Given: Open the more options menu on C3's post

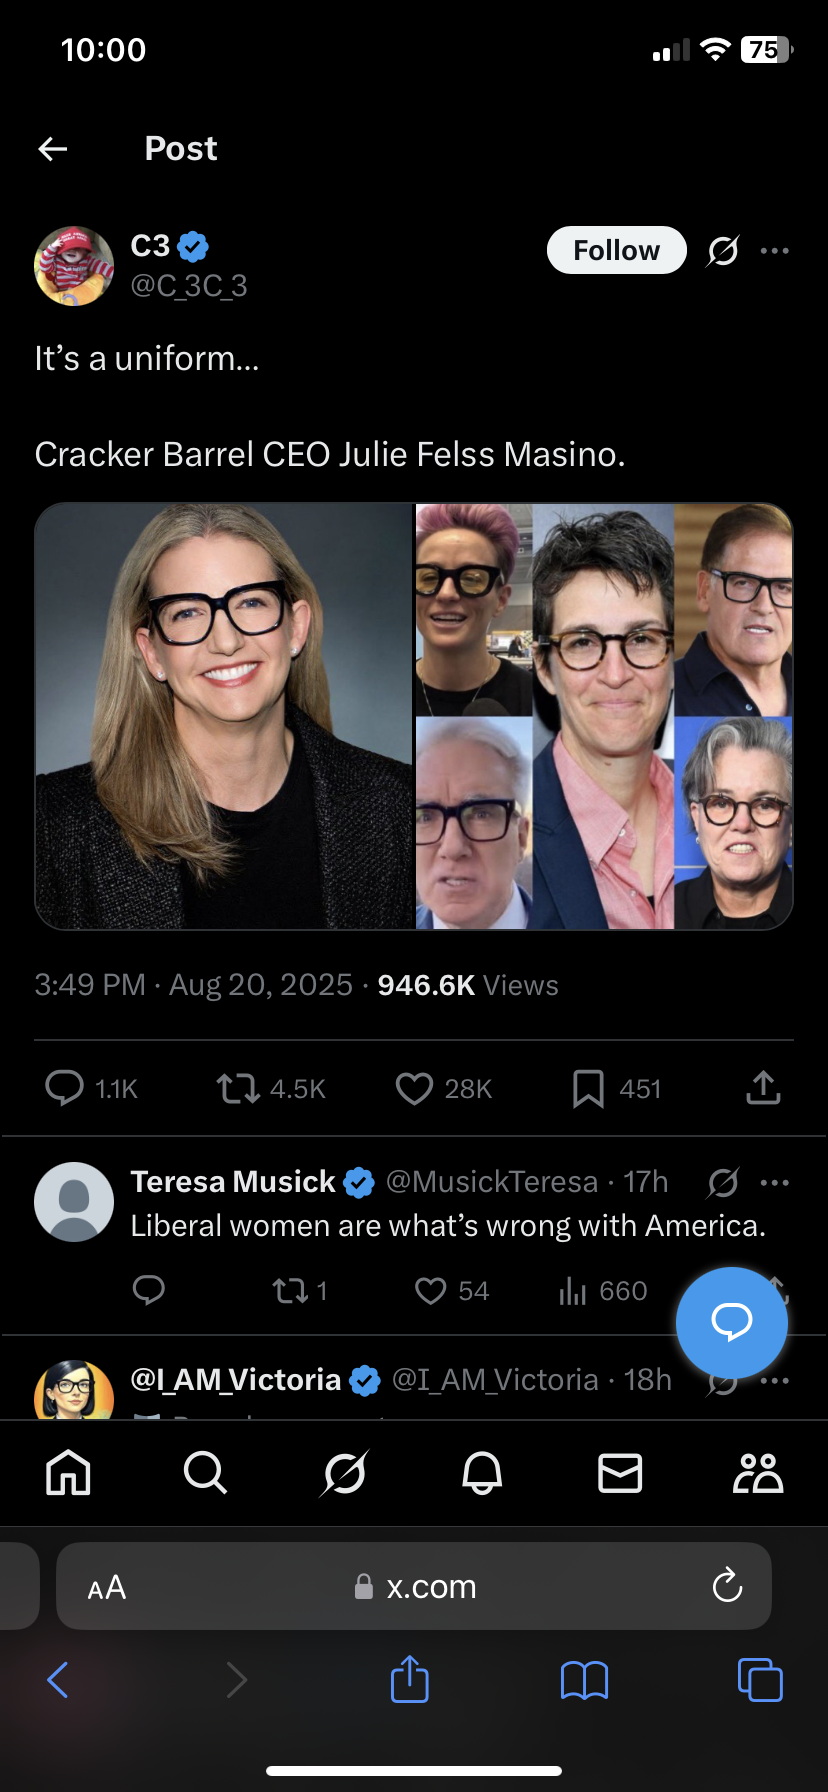Looking at the screenshot, I should click(775, 250).
